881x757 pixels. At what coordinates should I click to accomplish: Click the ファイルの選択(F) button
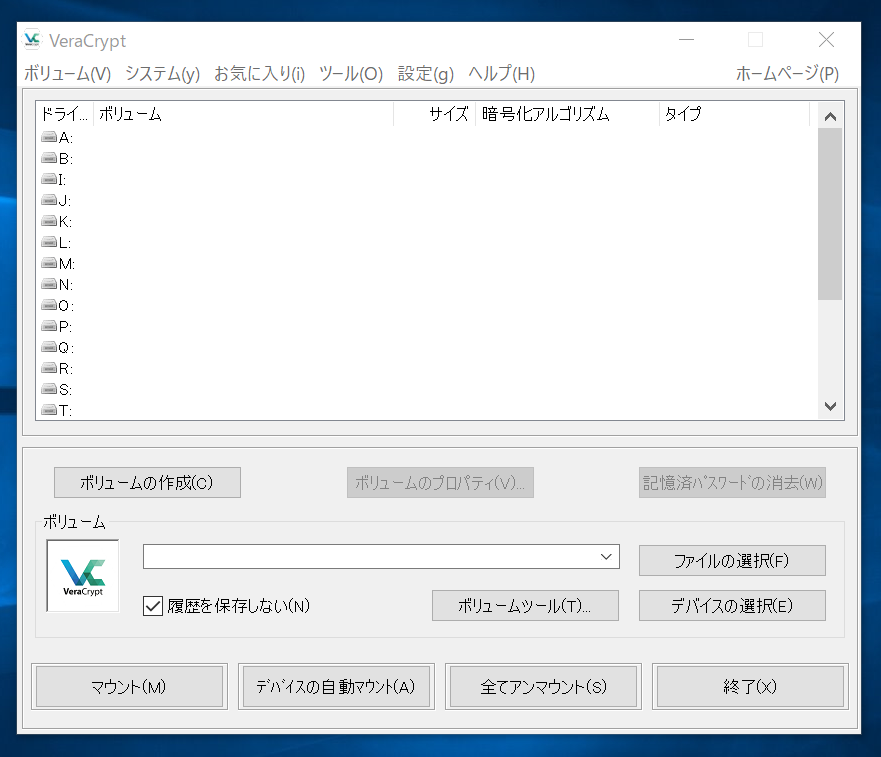732,561
